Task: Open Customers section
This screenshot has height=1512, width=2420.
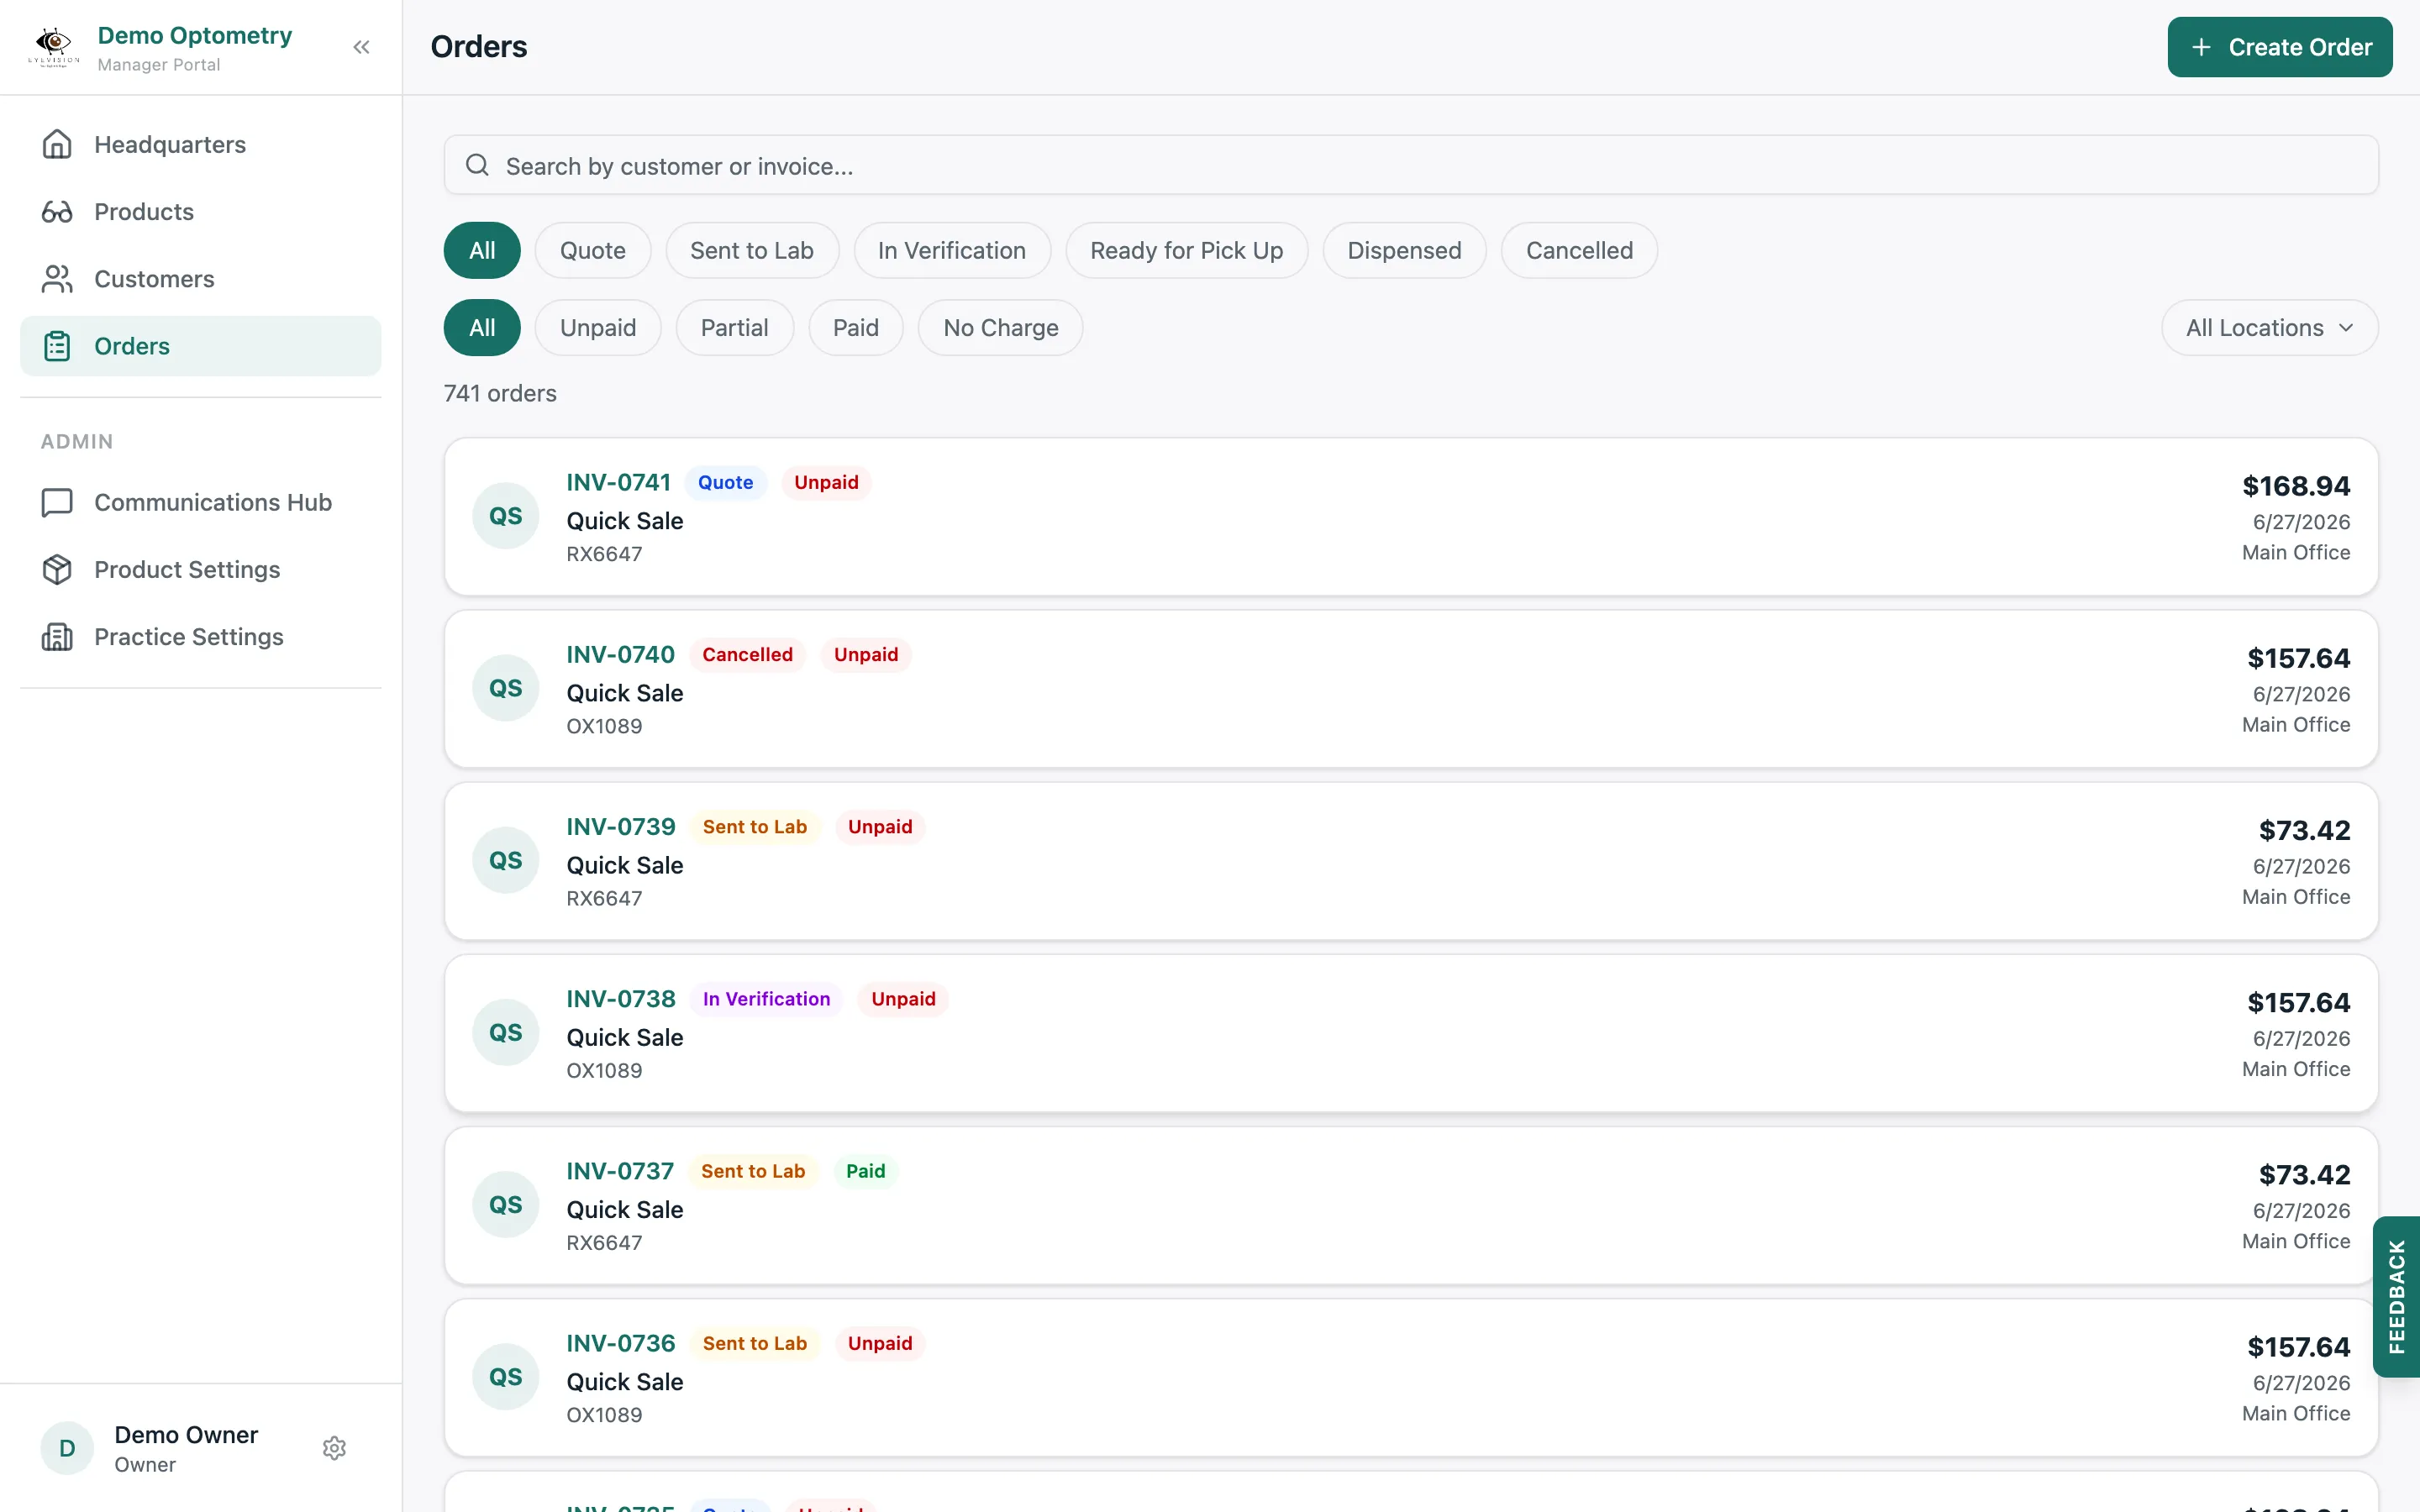Action: (x=200, y=279)
